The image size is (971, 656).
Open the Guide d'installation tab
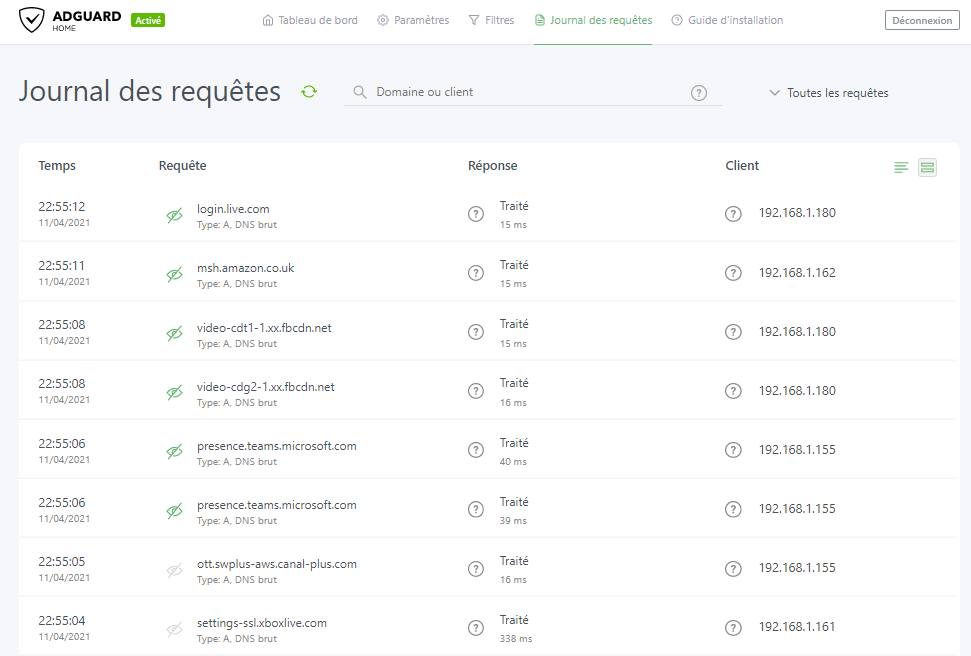[728, 20]
